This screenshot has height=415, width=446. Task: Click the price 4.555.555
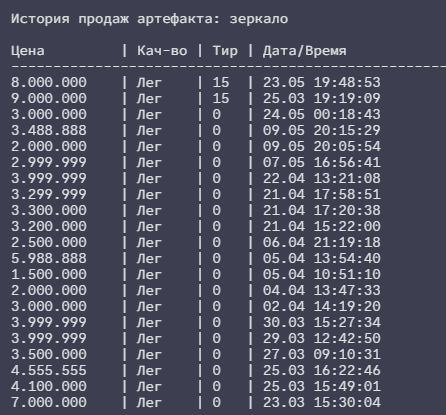(49, 370)
